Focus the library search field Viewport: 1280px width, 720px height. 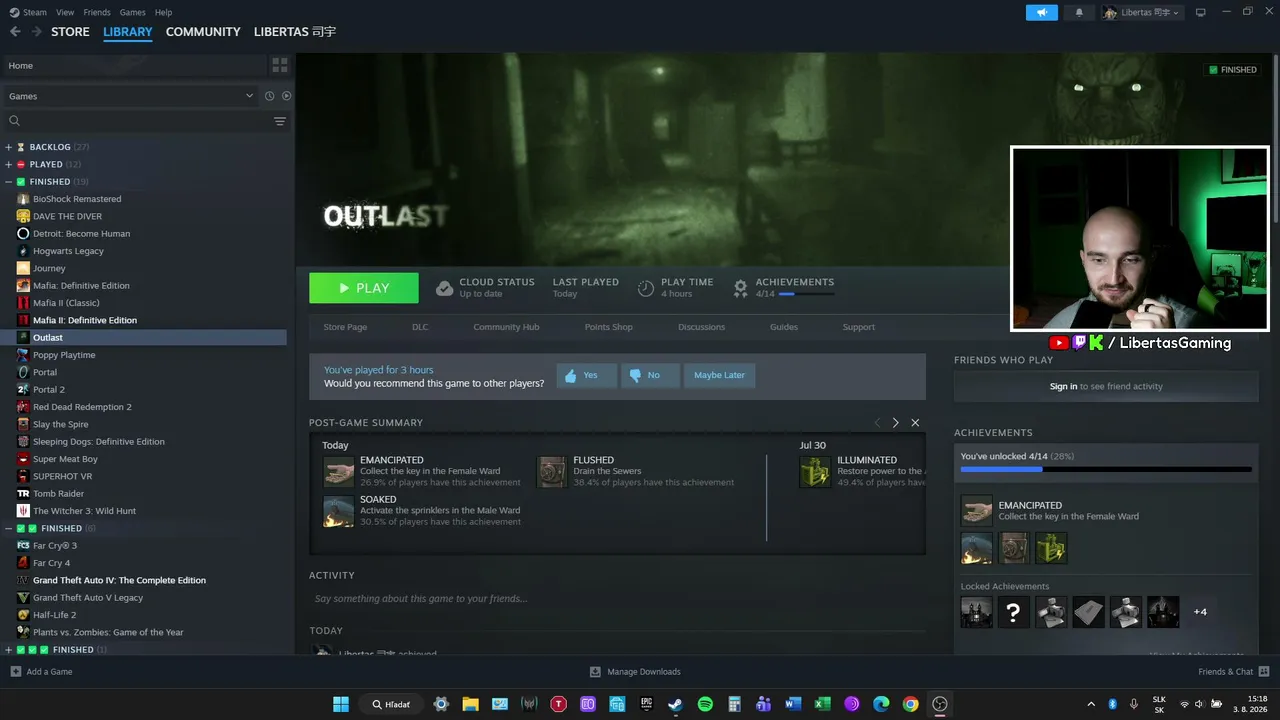point(140,121)
